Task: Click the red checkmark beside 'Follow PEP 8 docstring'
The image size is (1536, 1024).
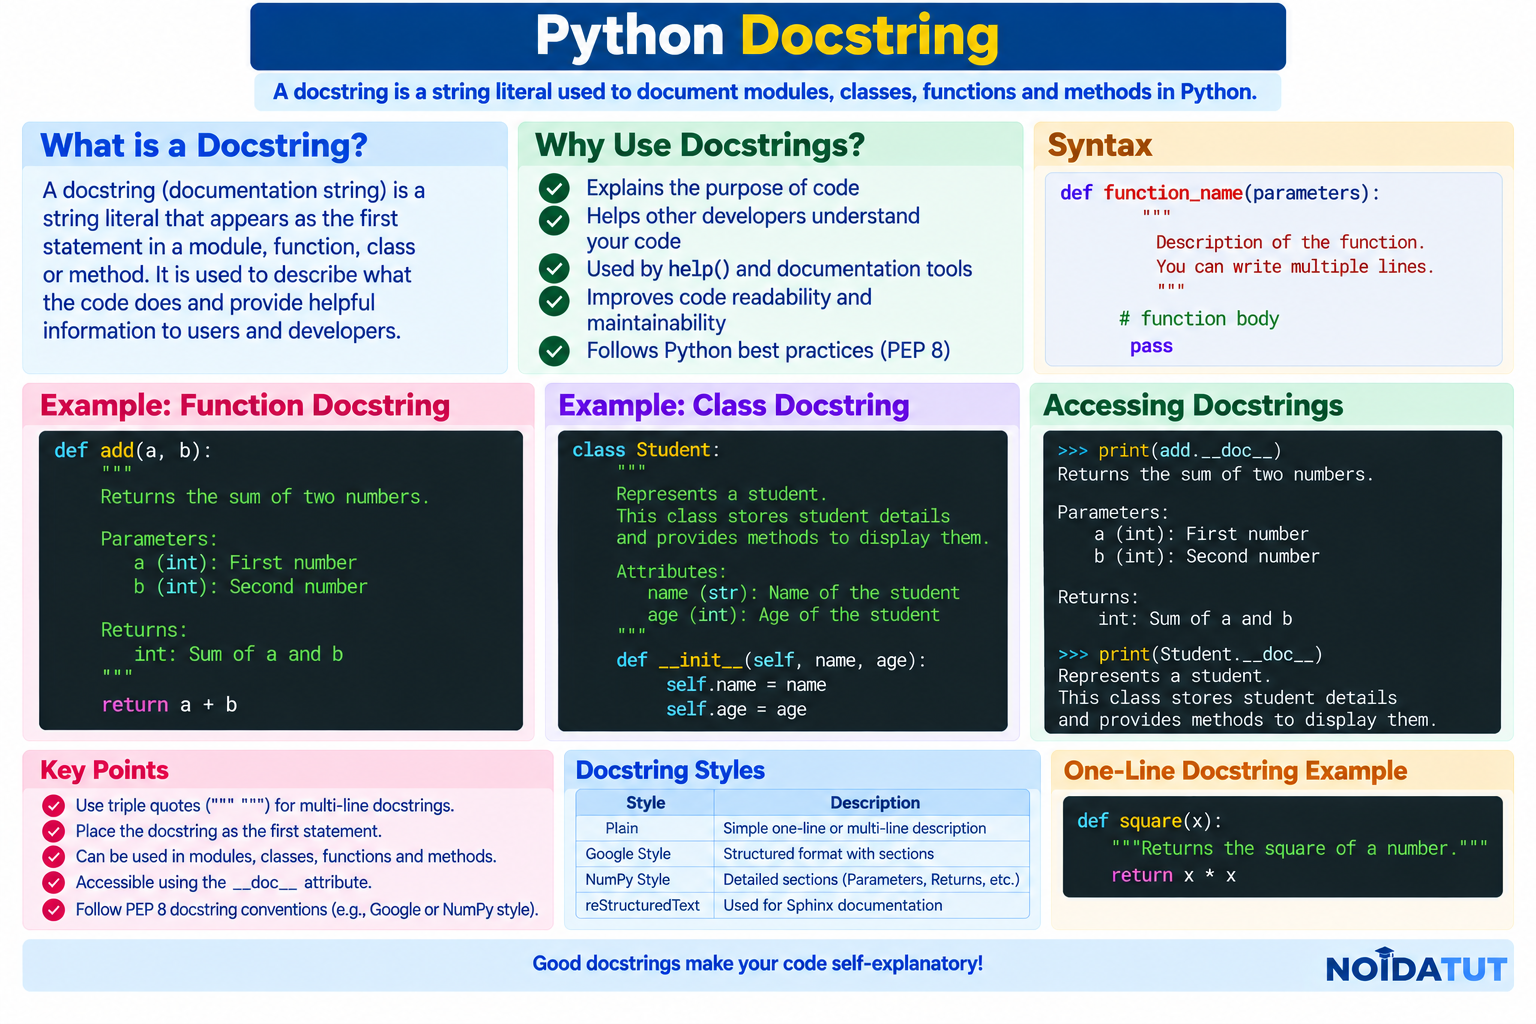Action: click(54, 909)
